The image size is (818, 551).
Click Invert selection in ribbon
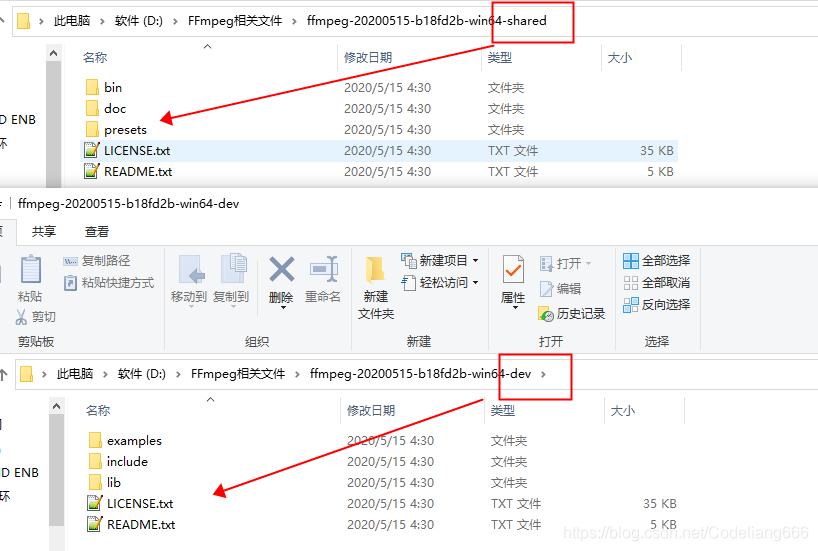click(x=657, y=305)
